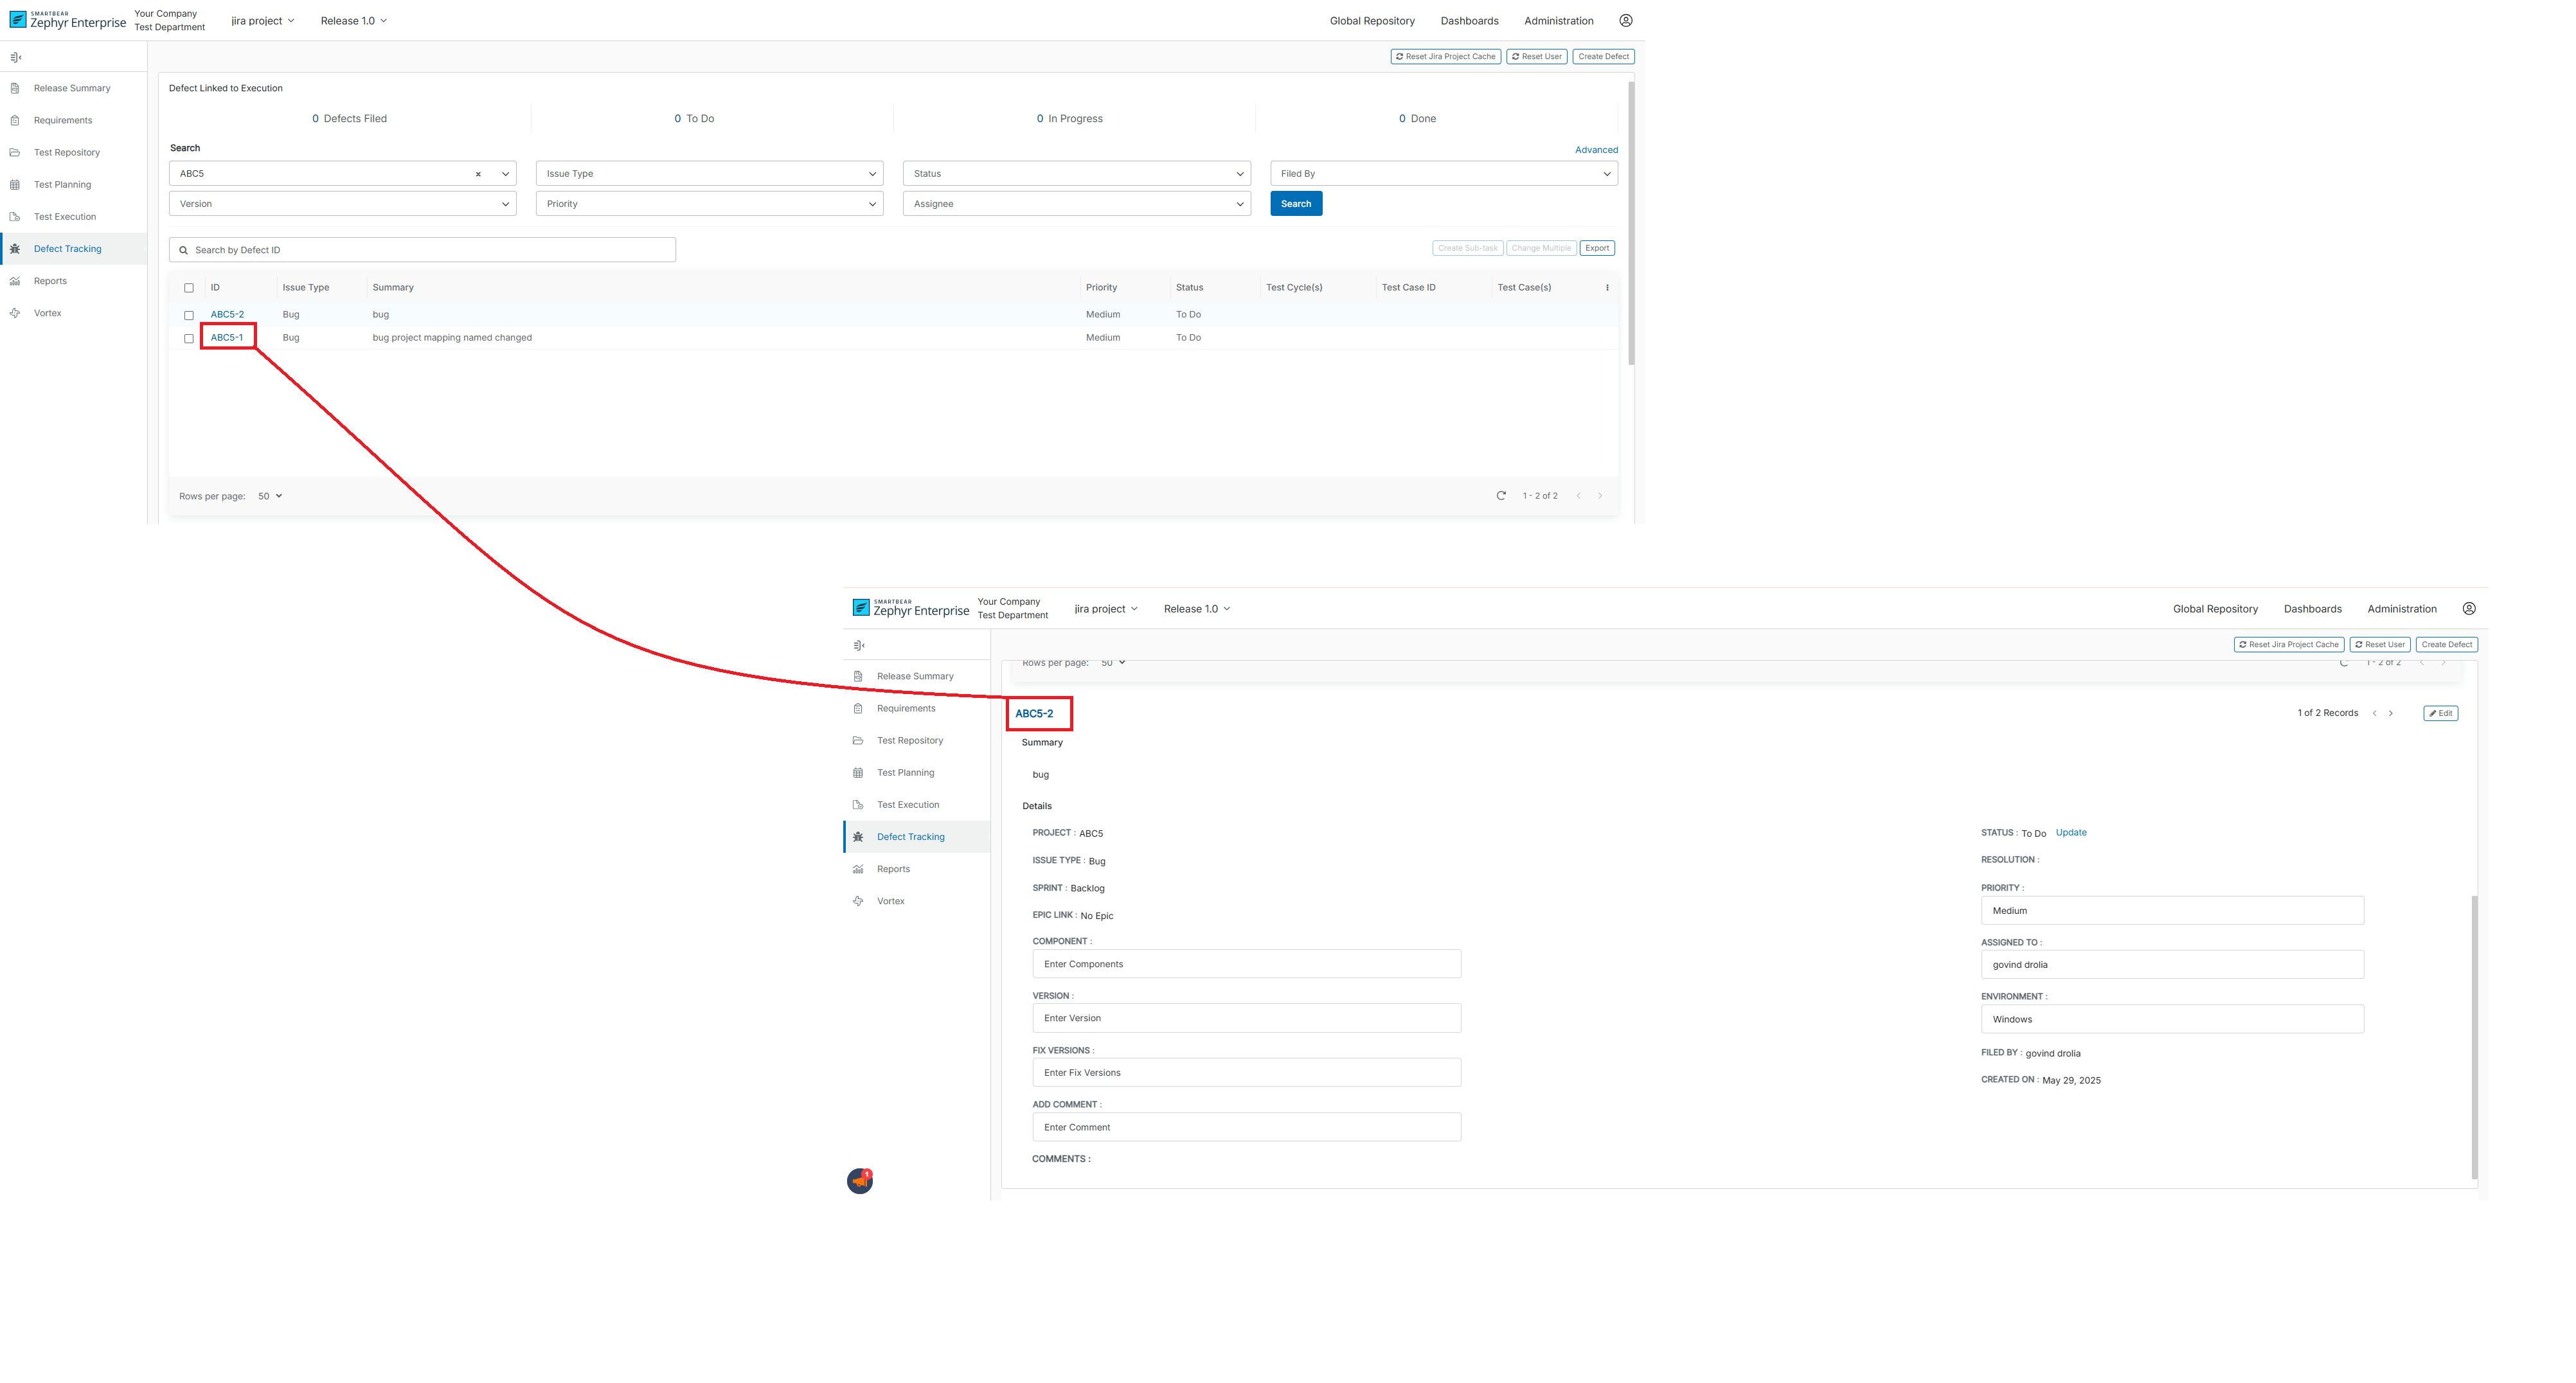Open the Release 1.0 dropdown
This screenshot has width=2576, height=1383.
click(x=352, y=20)
